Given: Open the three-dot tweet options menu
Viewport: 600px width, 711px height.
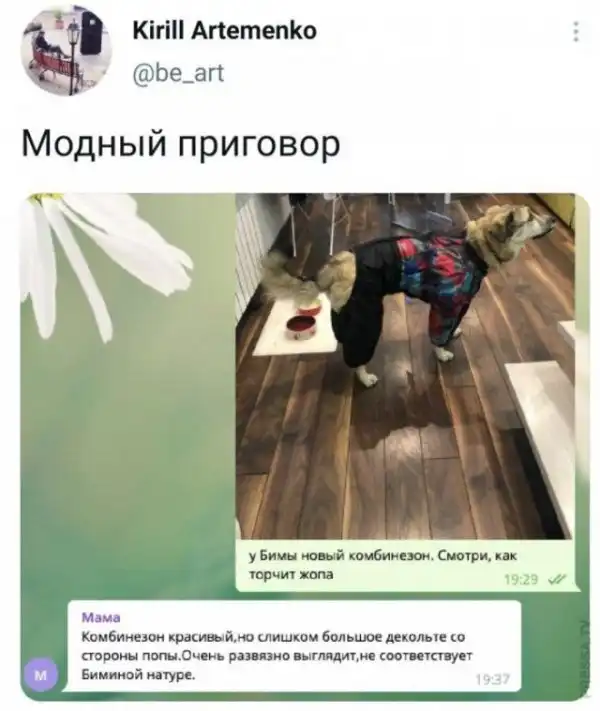Looking at the screenshot, I should (576, 32).
